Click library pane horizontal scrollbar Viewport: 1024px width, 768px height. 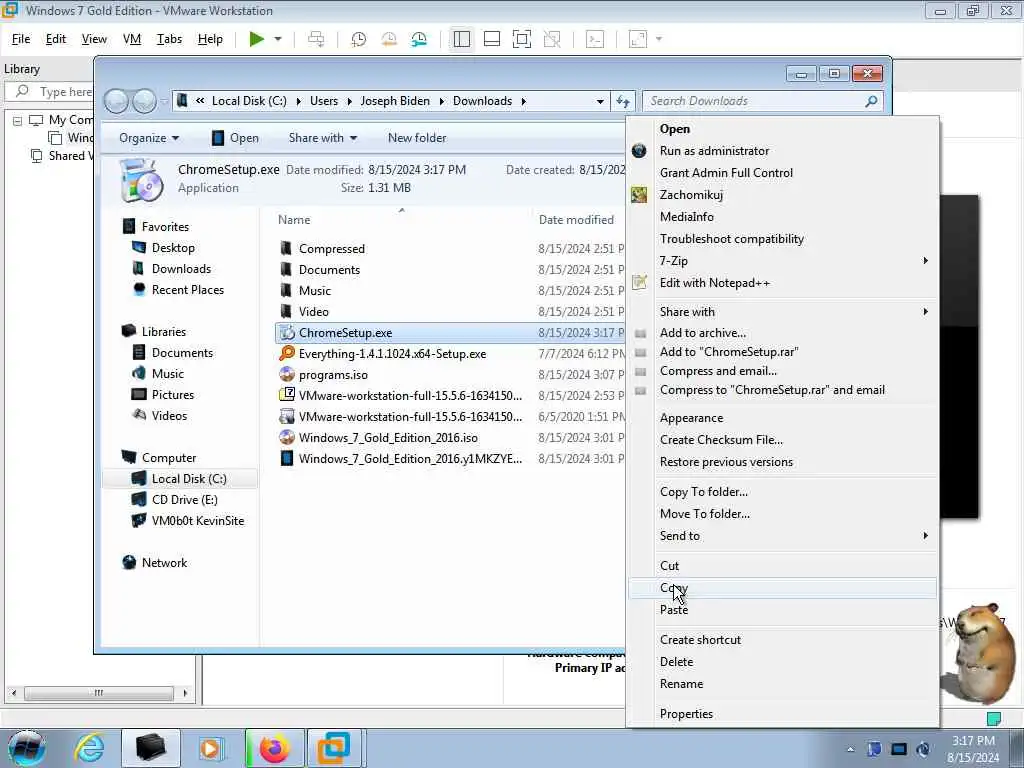click(99, 693)
